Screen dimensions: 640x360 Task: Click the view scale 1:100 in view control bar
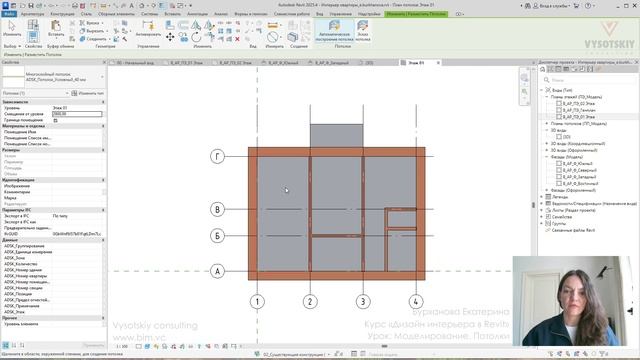pos(122,346)
